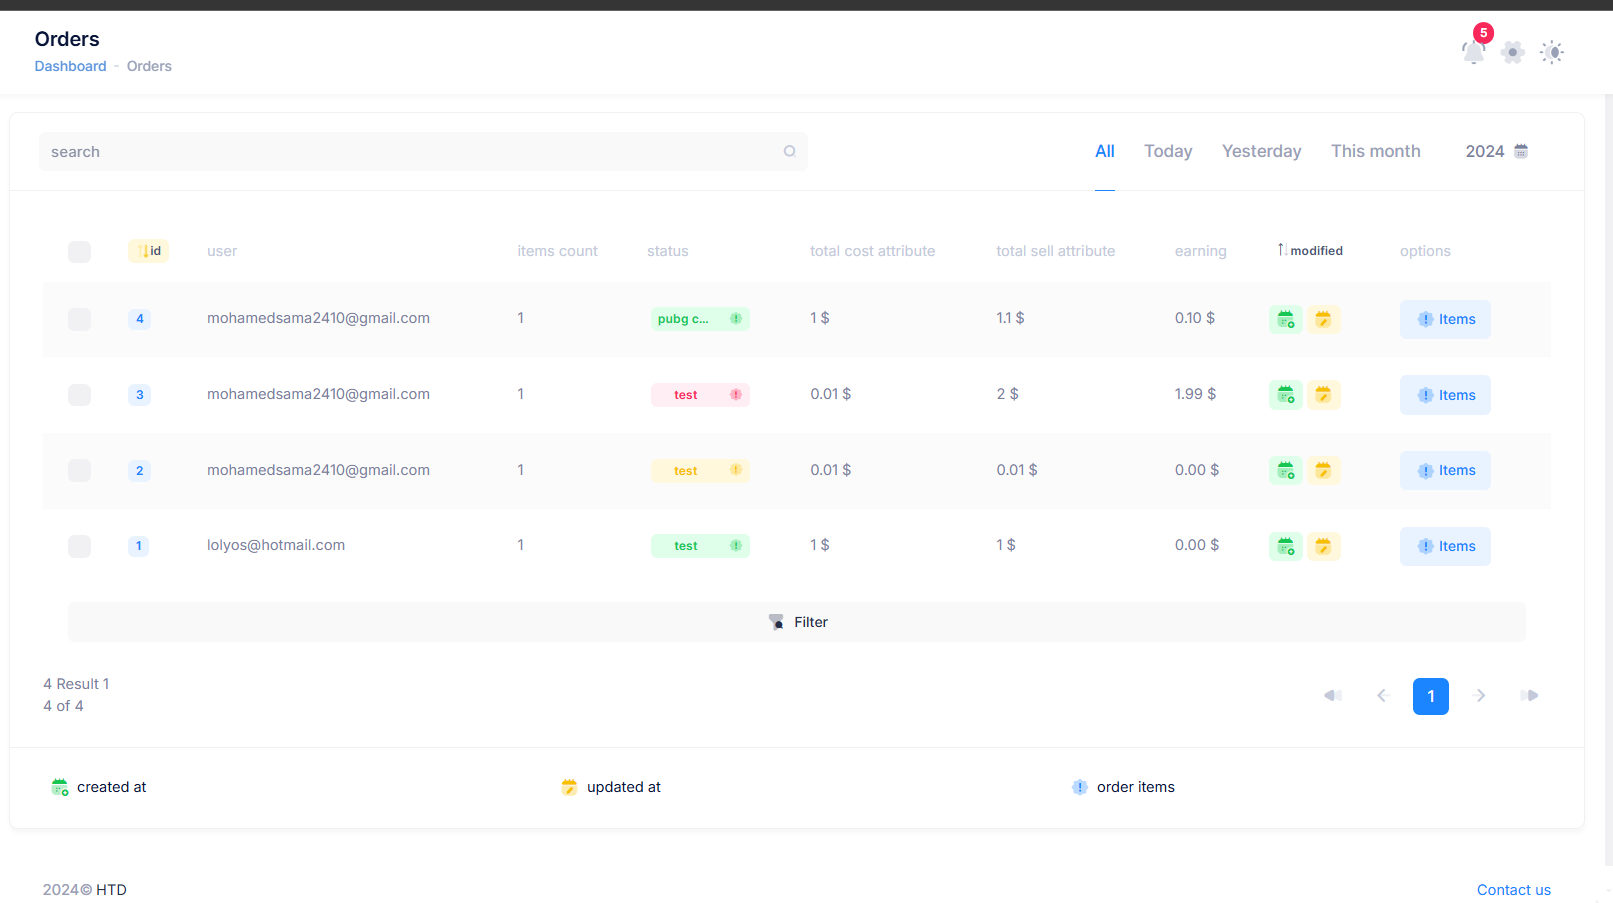This screenshot has height=903, width=1613.
Task: Check the checkbox for lolyos@hotmail.com row
Action: point(79,546)
